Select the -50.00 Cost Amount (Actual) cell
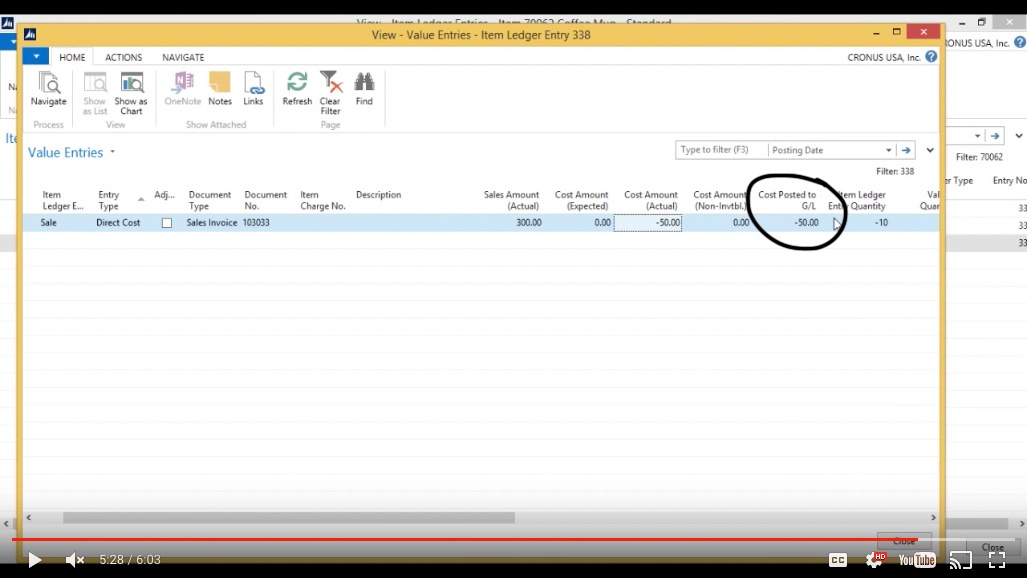1027x578 pixels. [x=648, y=223]
